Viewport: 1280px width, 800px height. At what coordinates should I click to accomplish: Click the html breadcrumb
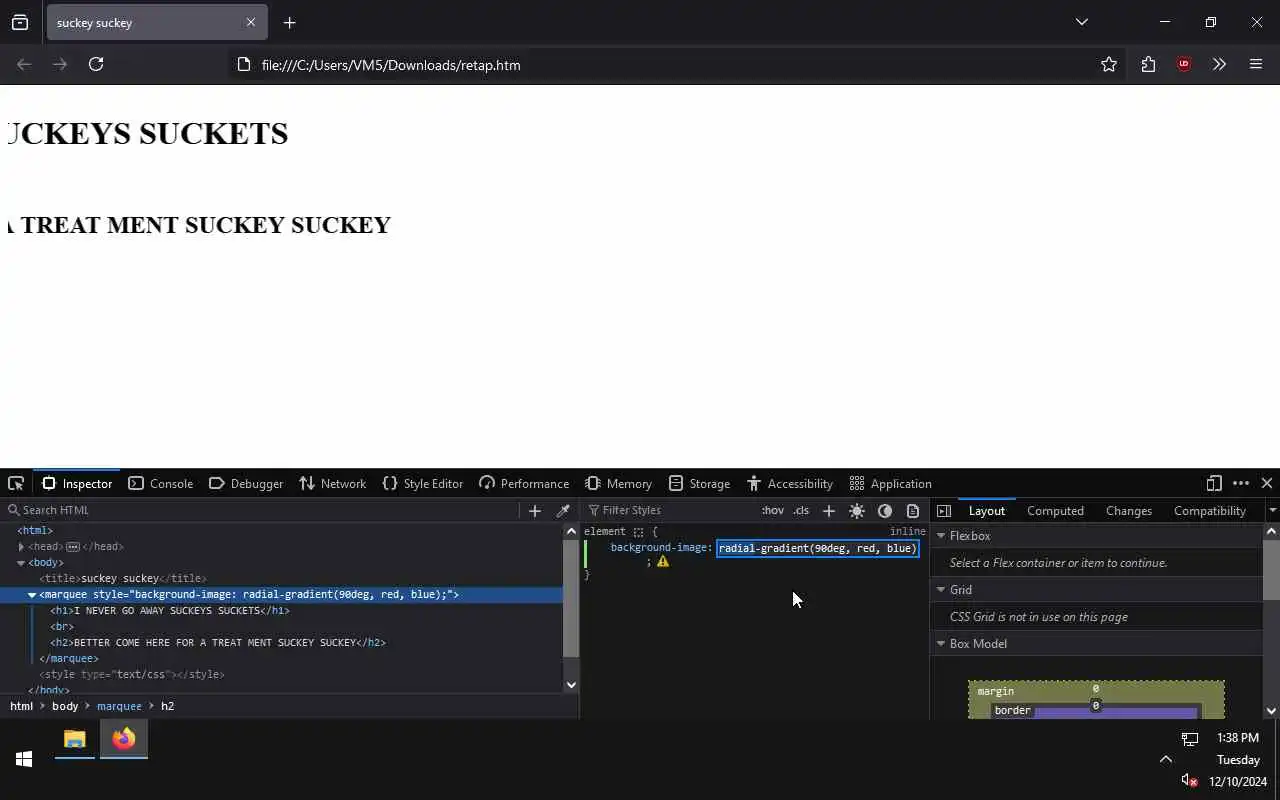coord(21,706)
